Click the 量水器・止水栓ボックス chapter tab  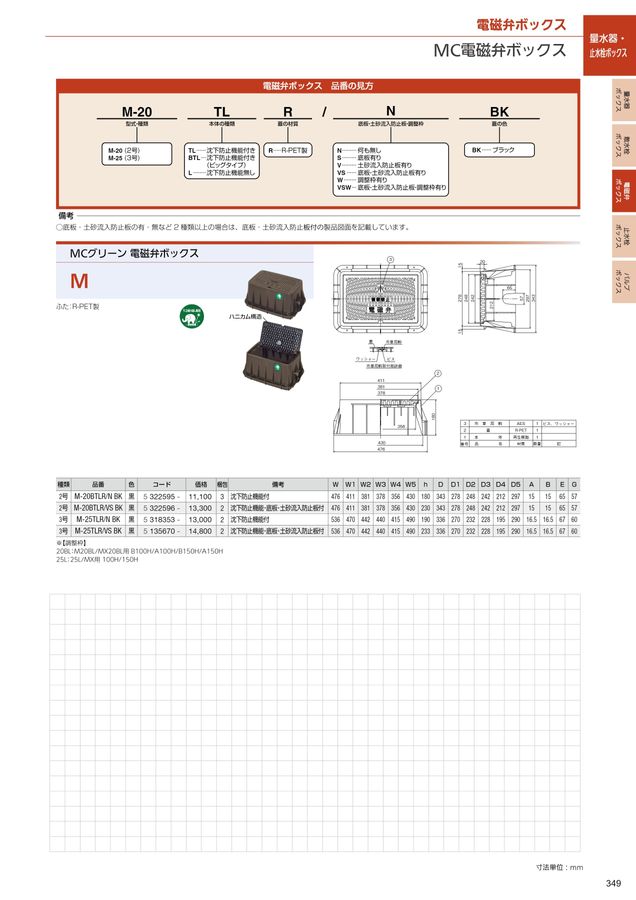[609, 45]
